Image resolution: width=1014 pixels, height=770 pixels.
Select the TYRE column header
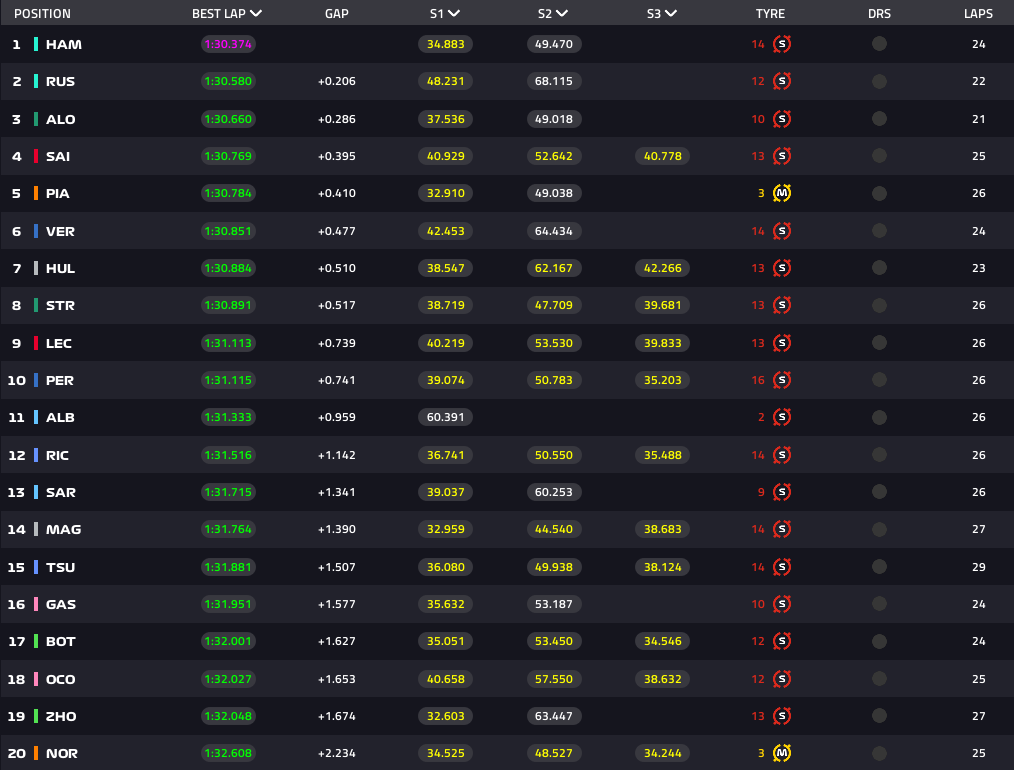pyautogui.click(x=769, y=14)
